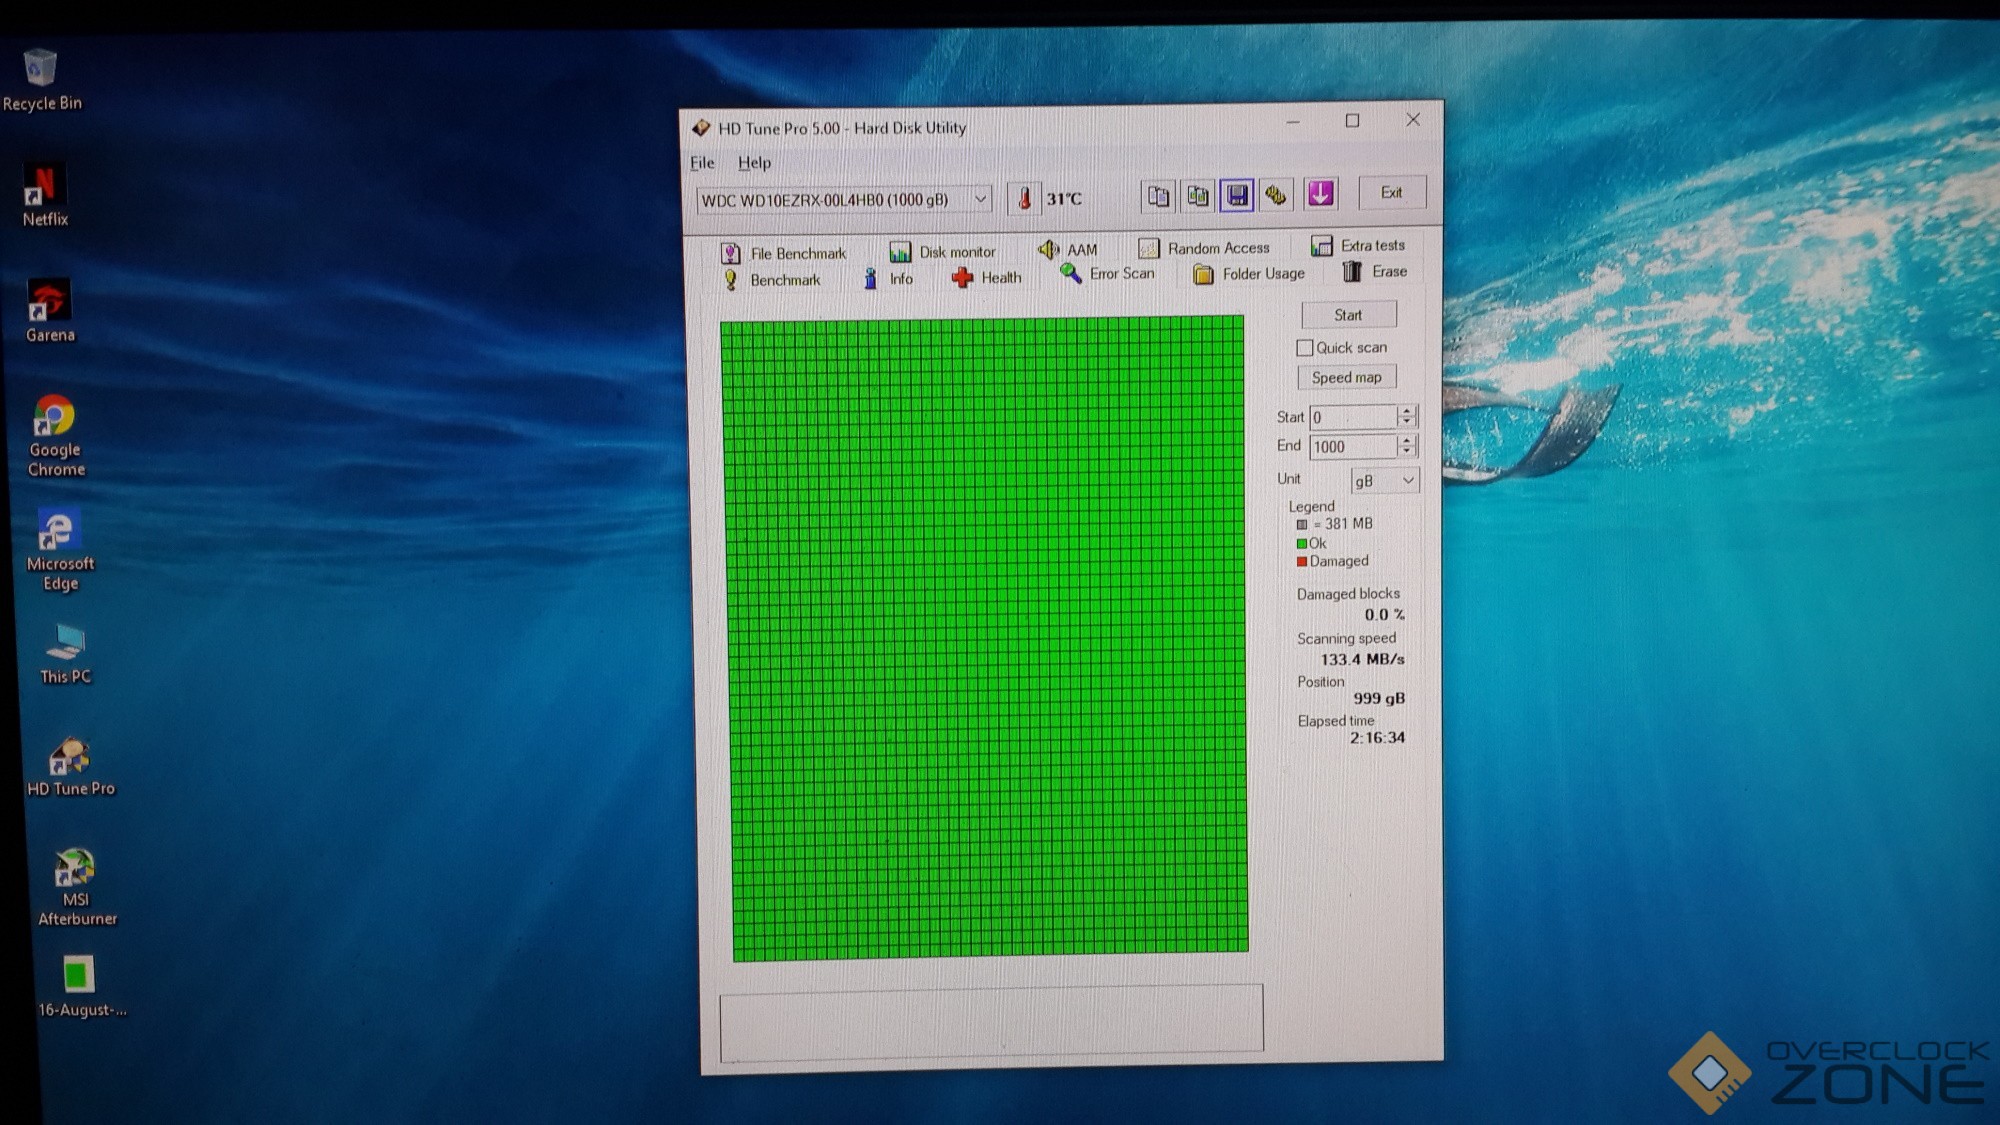Expand the WDC WD10EZRX drive selection dropdown
Viewport: 2000px width, 1125px height.
(x=981, y=199)
